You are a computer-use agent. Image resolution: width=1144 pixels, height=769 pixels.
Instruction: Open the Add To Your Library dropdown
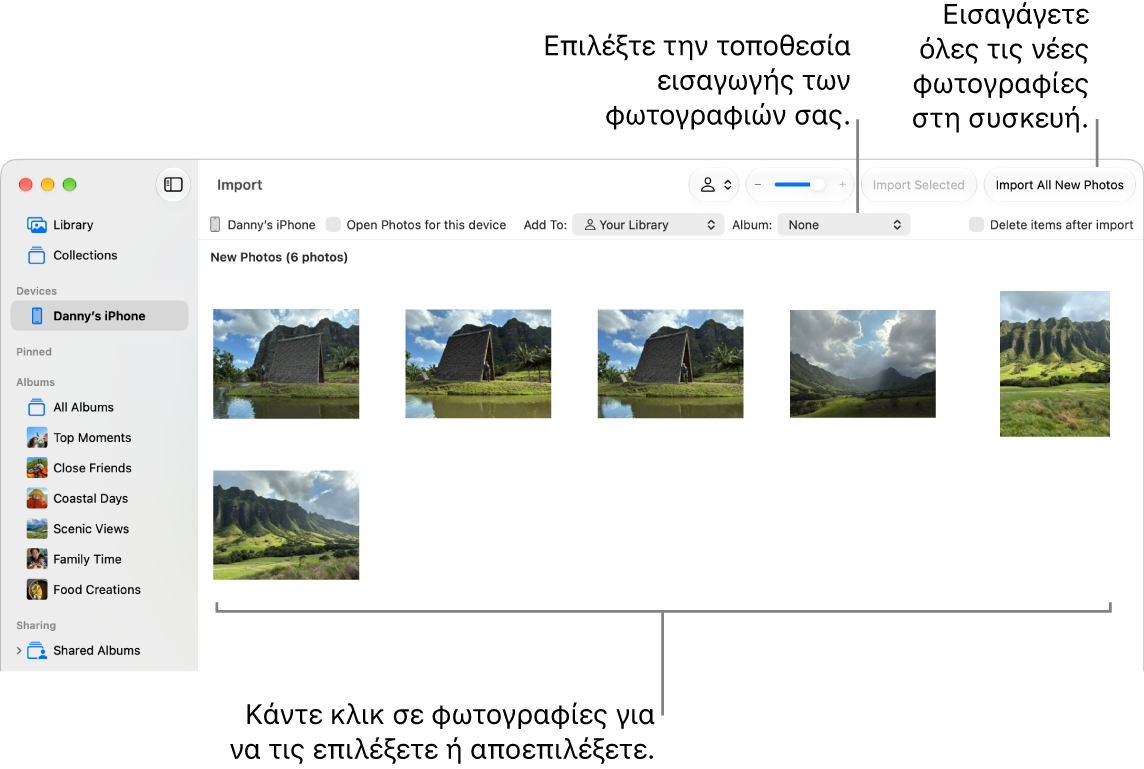(648, 225)
